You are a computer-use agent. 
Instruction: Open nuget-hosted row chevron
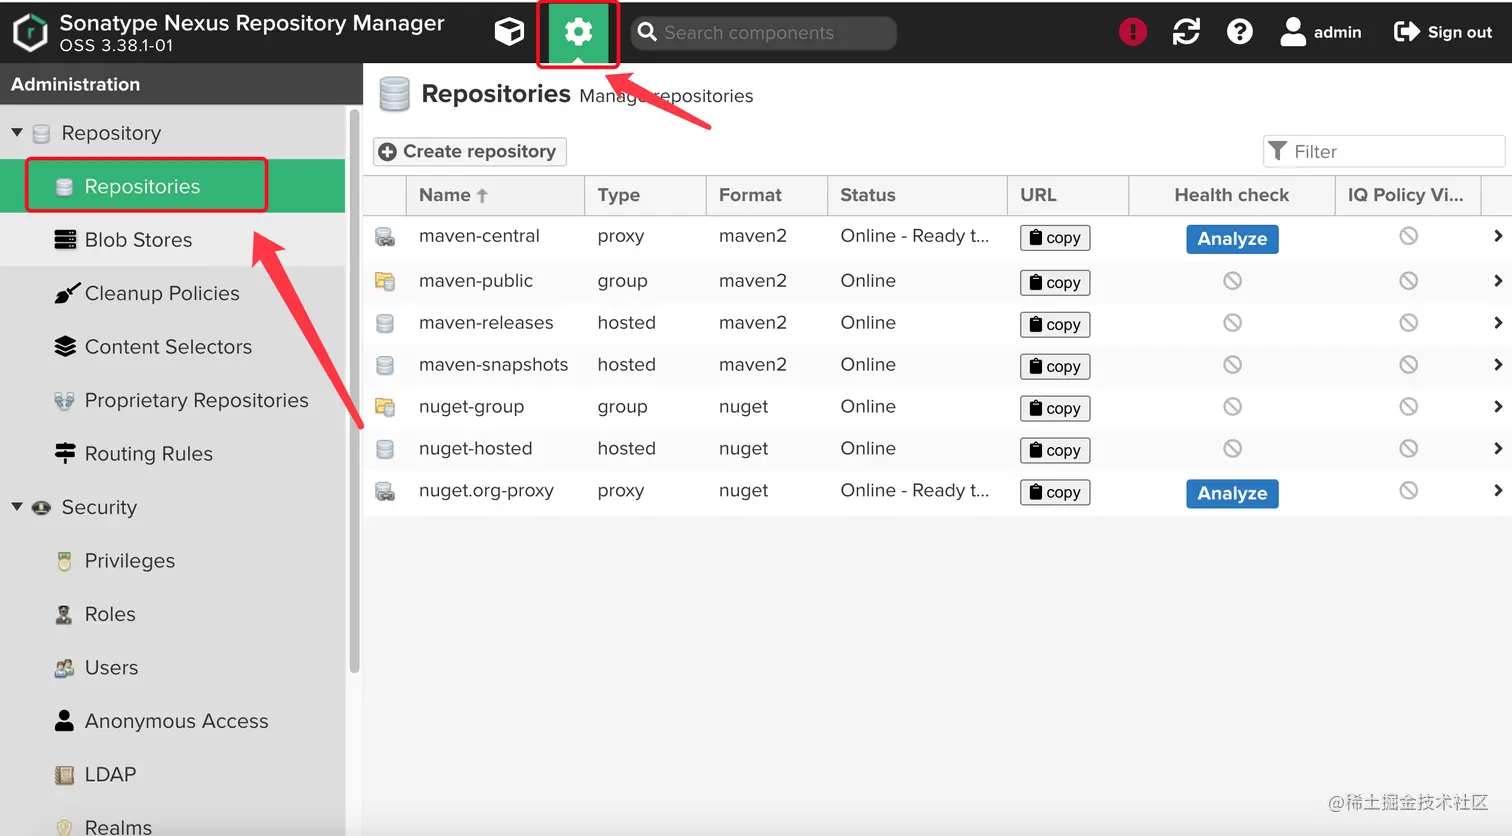click(x=1497, y=449)
